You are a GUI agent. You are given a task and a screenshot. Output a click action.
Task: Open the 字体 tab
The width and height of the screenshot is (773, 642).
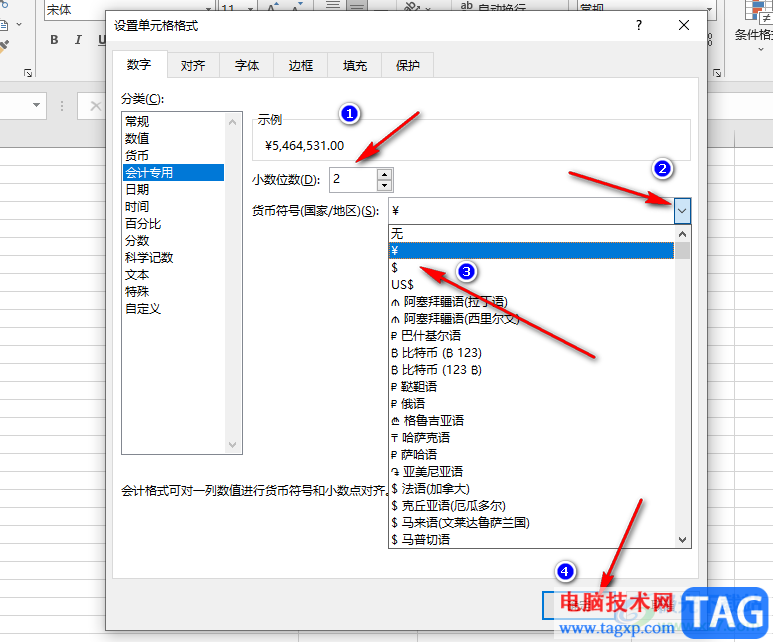click(246, 65)
